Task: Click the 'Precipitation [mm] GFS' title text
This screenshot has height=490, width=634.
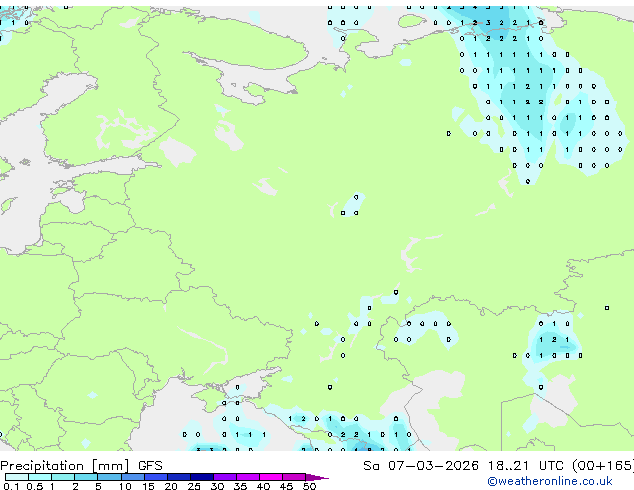Action: pyautogui.click(x=81, y=466)
